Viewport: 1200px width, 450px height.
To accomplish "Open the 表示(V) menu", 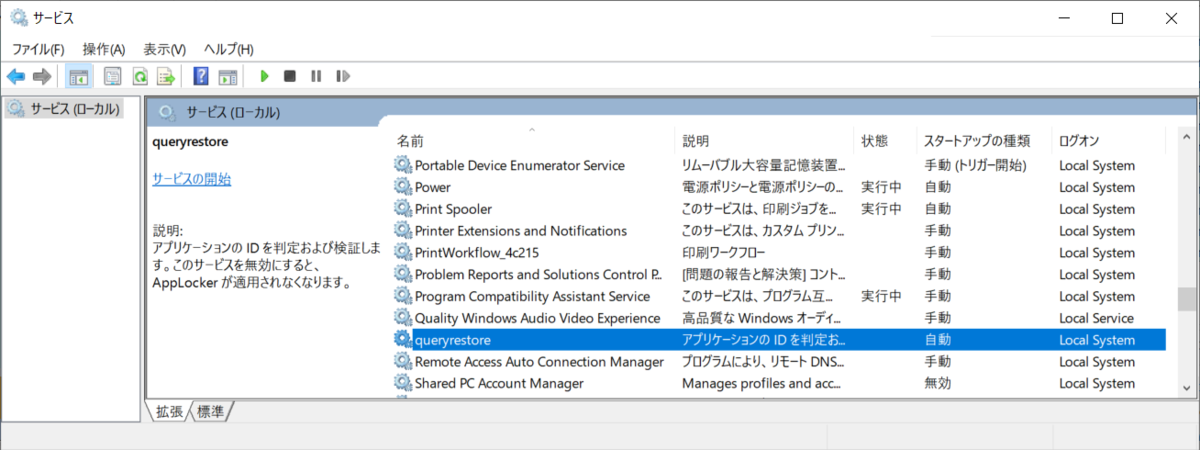I will coord(165,49).
